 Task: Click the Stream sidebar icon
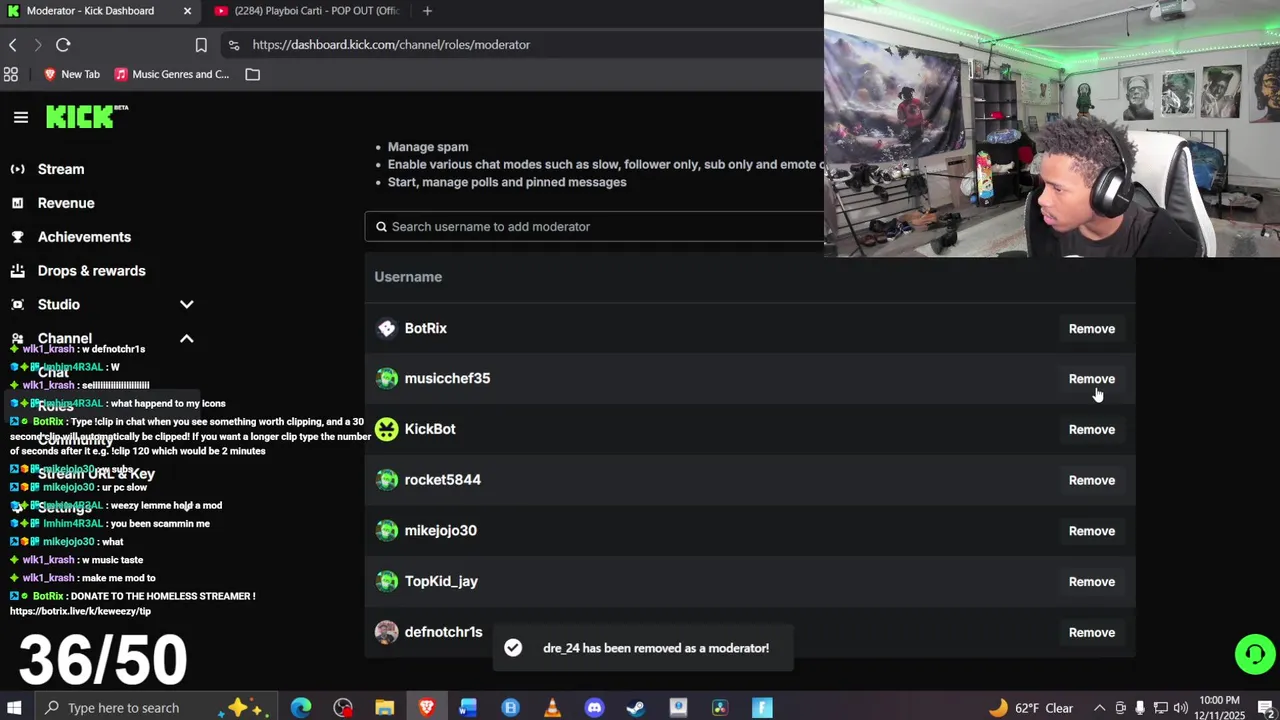[x=17, y=169]
